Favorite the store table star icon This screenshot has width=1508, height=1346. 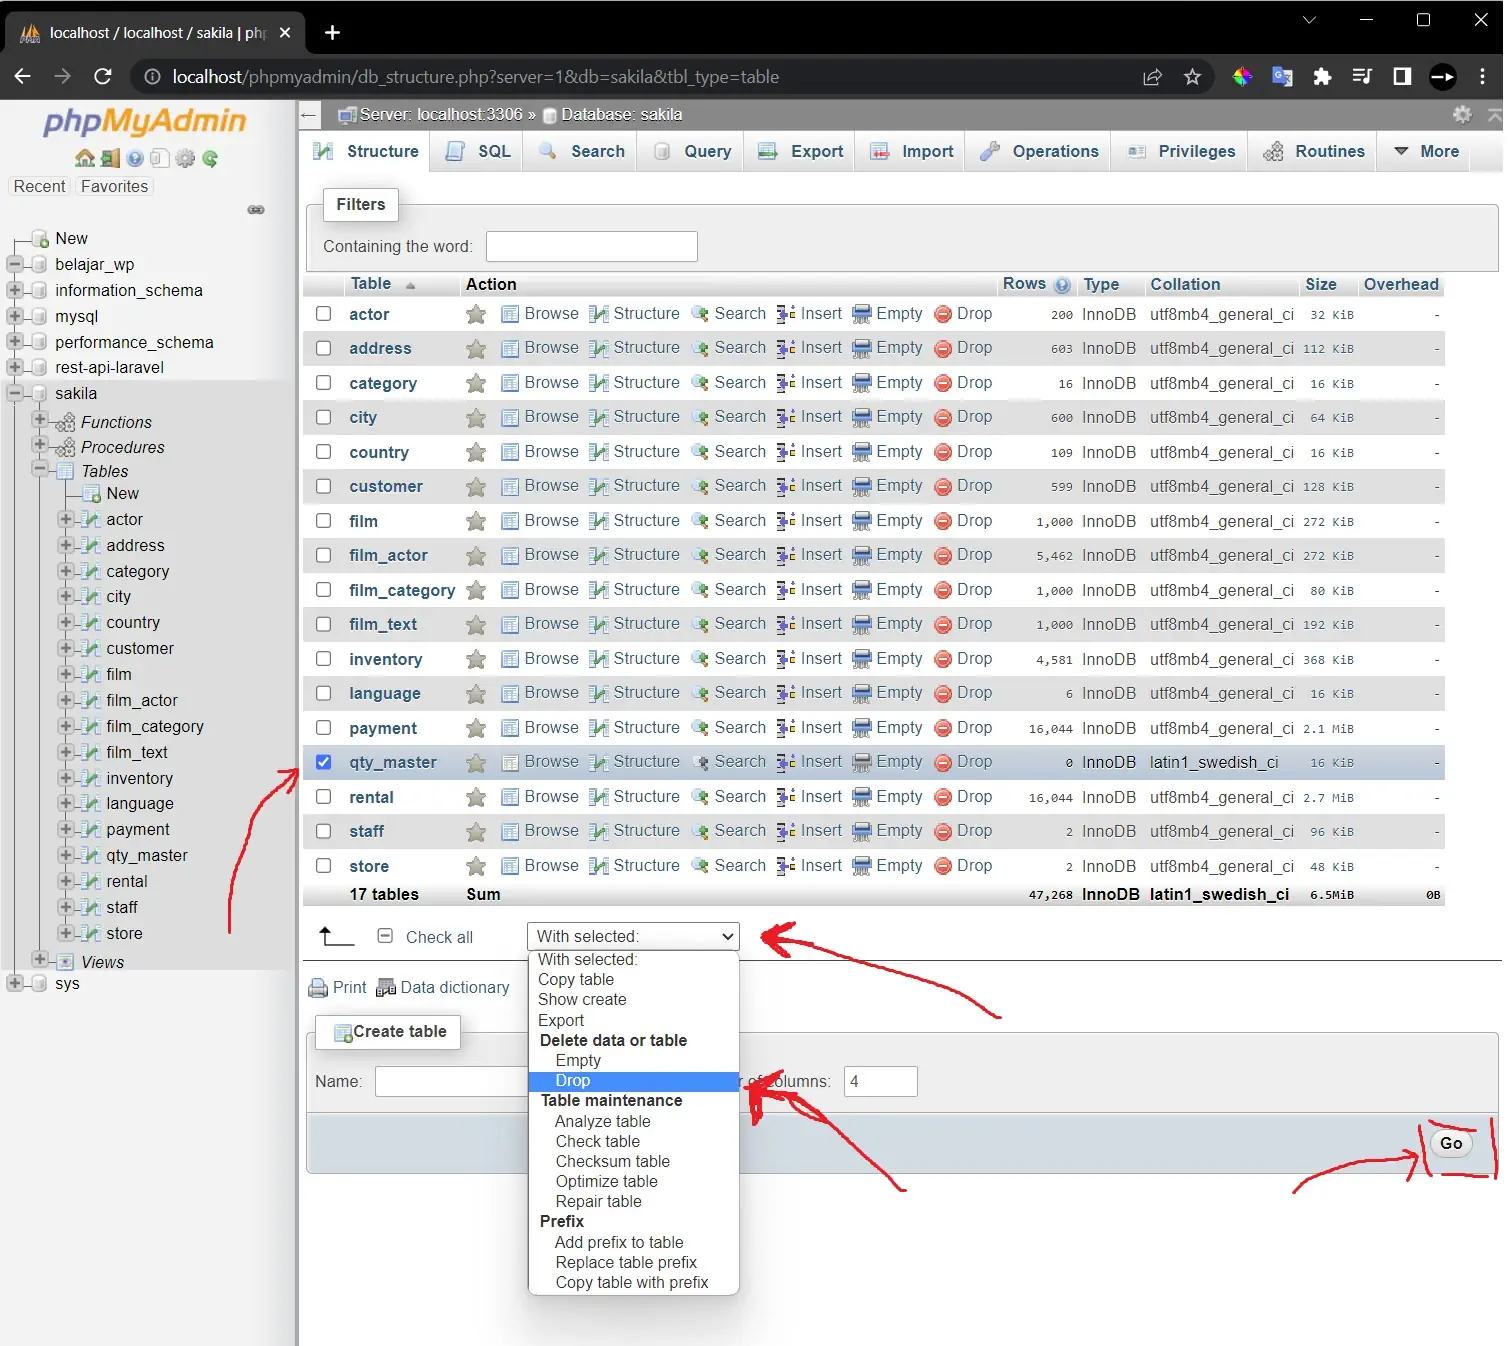(x=476, y=866)
